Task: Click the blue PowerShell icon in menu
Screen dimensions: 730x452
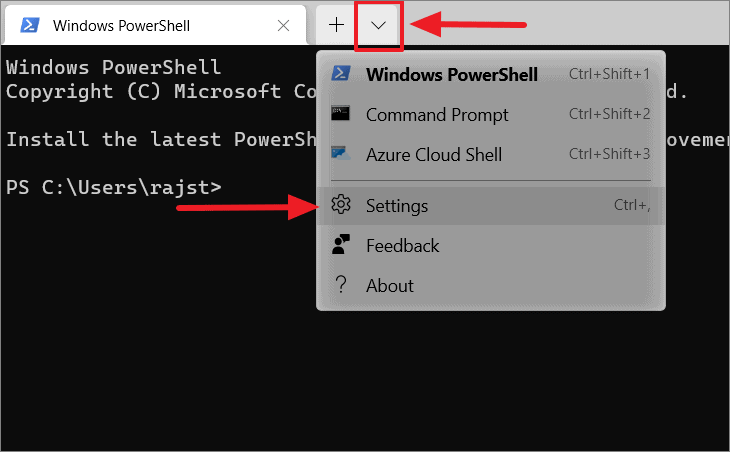Action: coord(341,74)
